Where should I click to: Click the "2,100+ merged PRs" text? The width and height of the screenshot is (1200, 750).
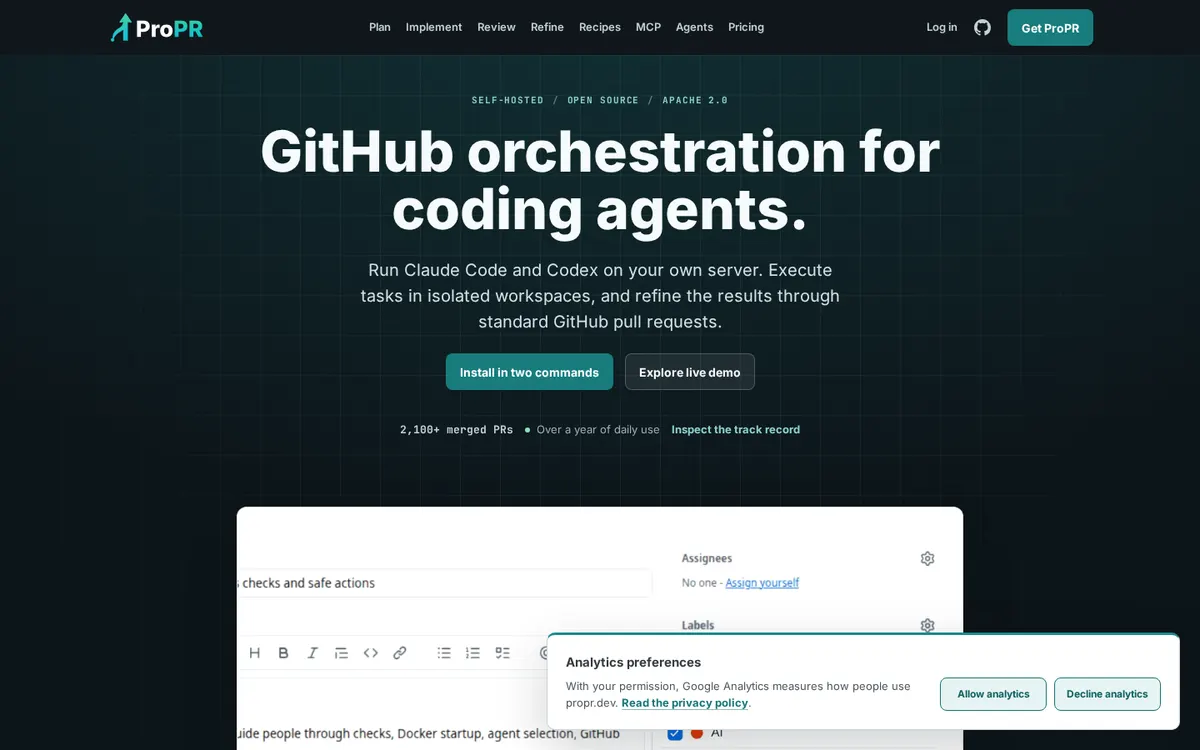[456, 430]
